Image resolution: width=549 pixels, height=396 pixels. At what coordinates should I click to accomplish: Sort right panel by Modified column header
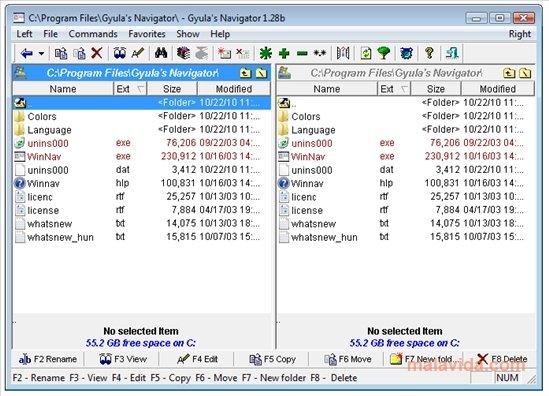click(498, 89)
